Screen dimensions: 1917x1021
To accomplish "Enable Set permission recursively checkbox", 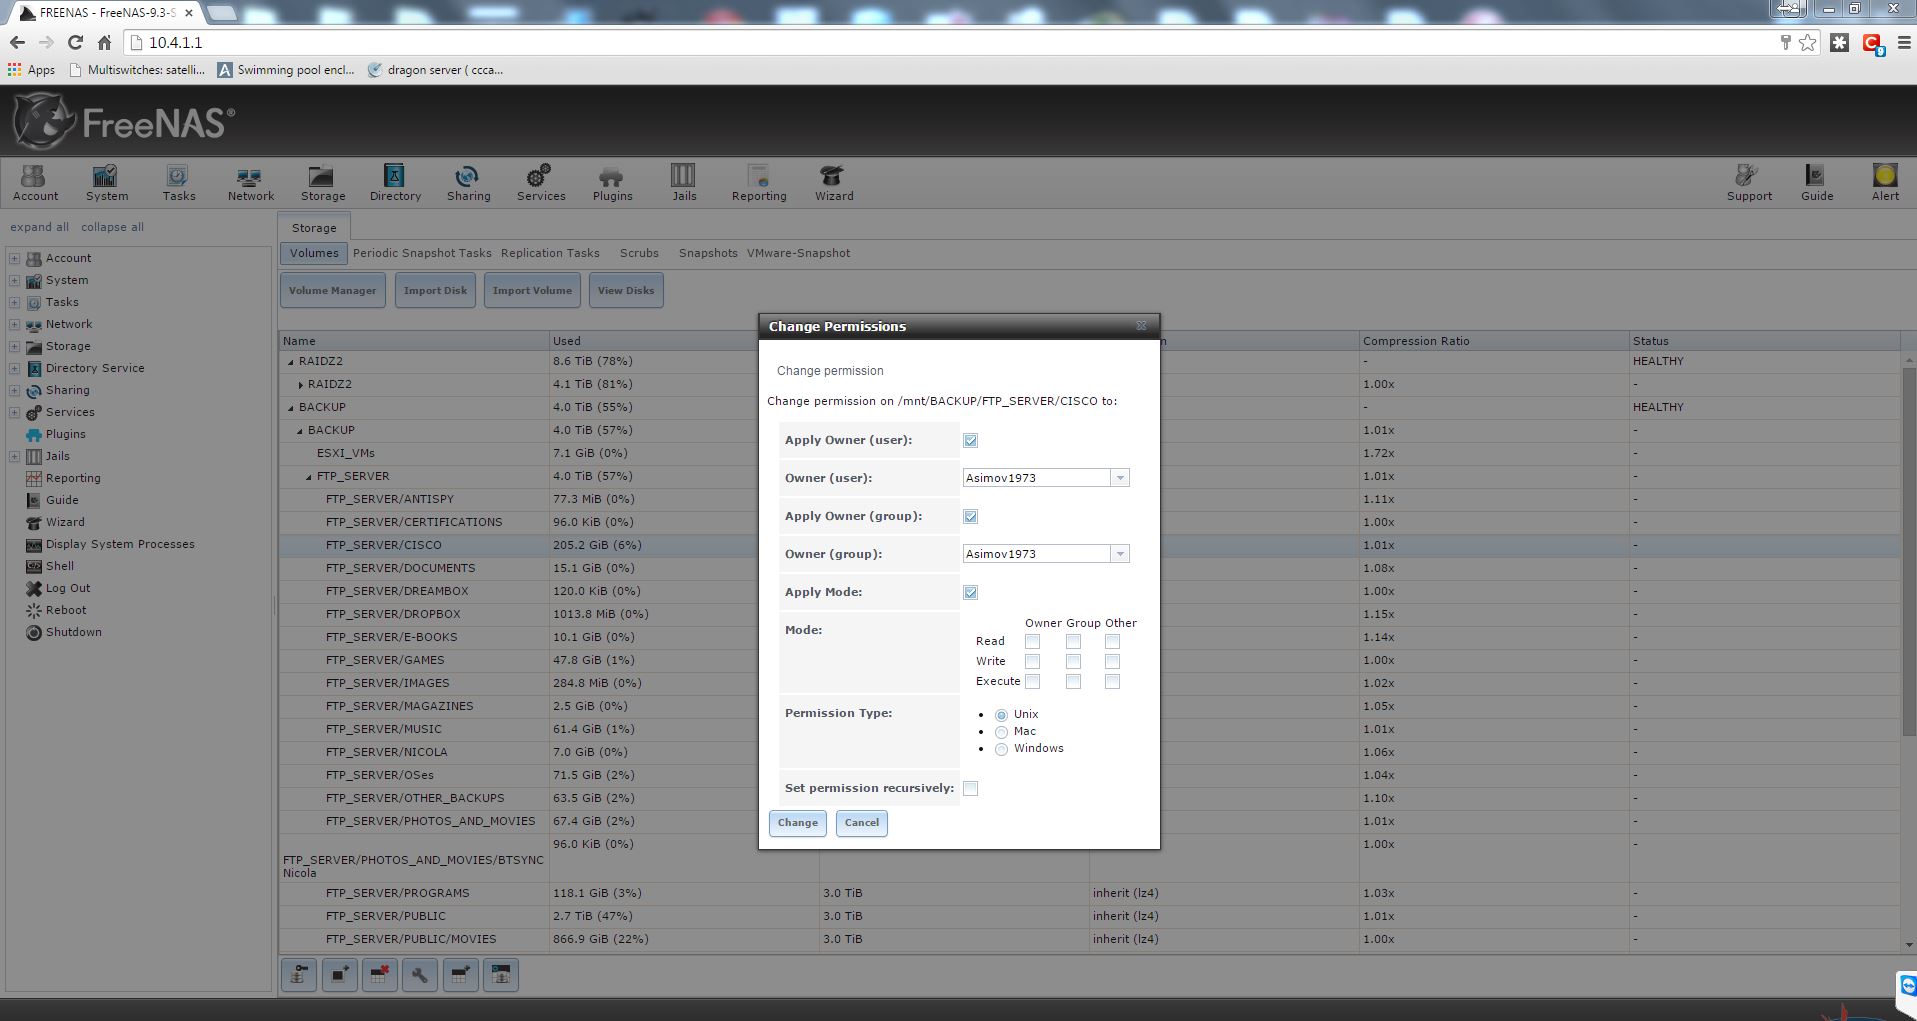I will coord(970,788).
